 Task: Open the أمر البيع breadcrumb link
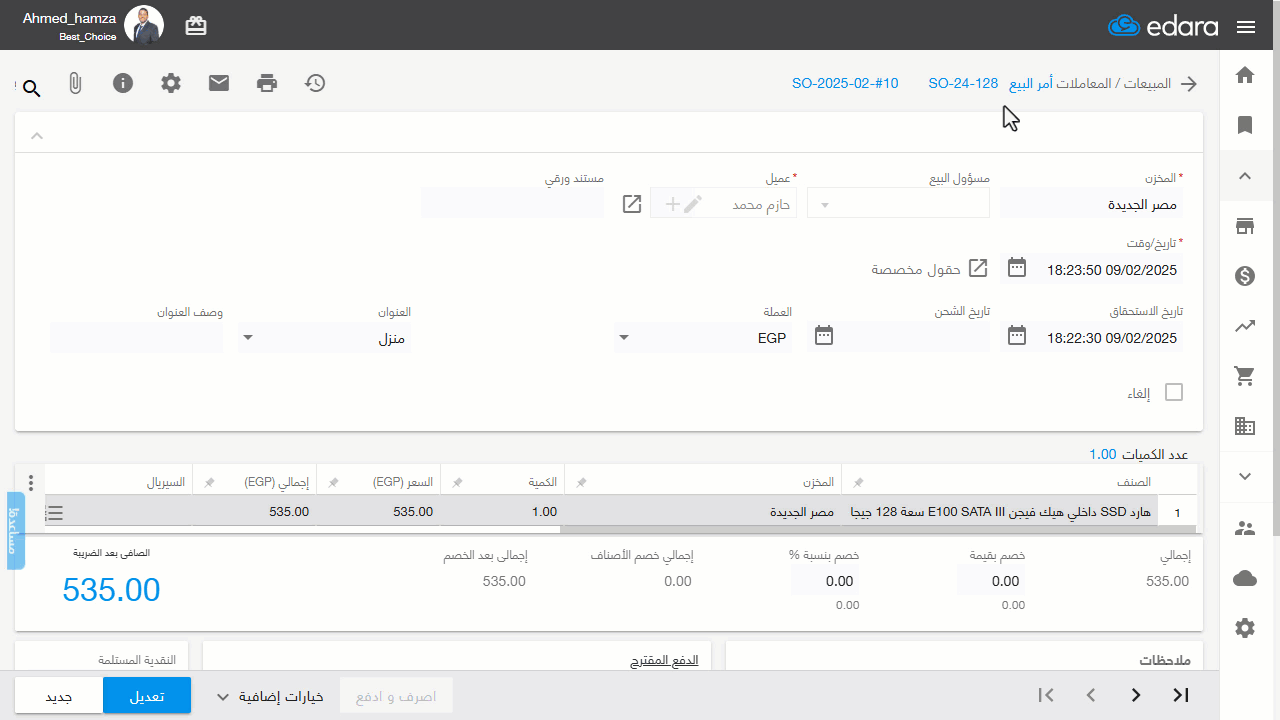1030,83
